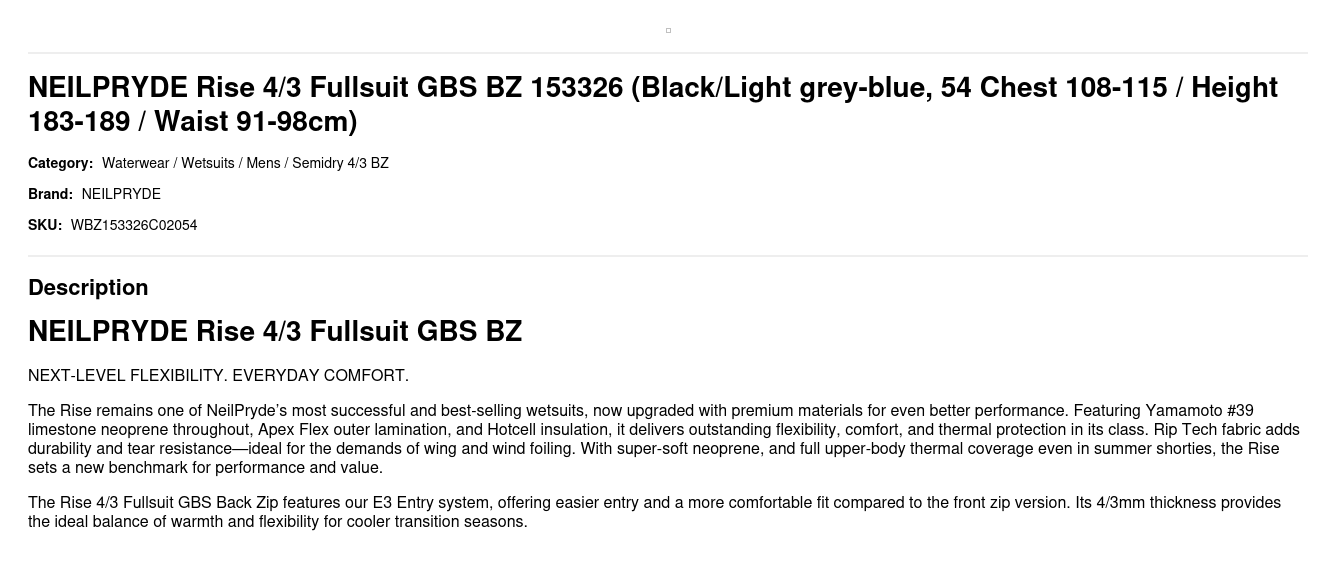
Task: Choose Mens in the category path
Action: 263,163
